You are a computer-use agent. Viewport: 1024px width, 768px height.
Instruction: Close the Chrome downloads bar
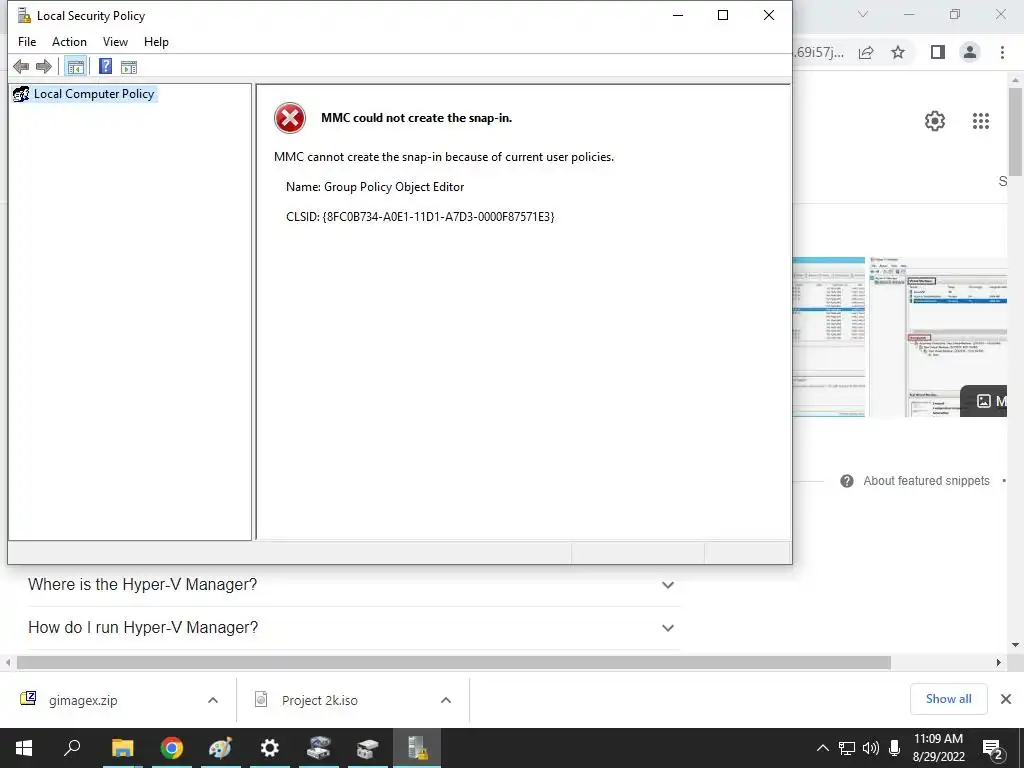[1006, 699]
